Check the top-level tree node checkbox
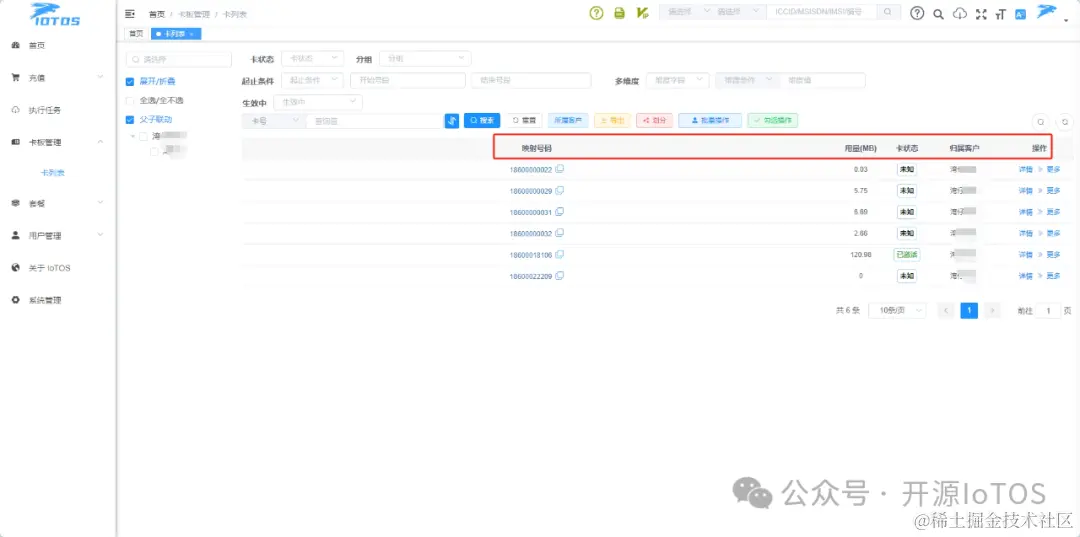This screenshot has height=537, width=1080. point(143,136)
